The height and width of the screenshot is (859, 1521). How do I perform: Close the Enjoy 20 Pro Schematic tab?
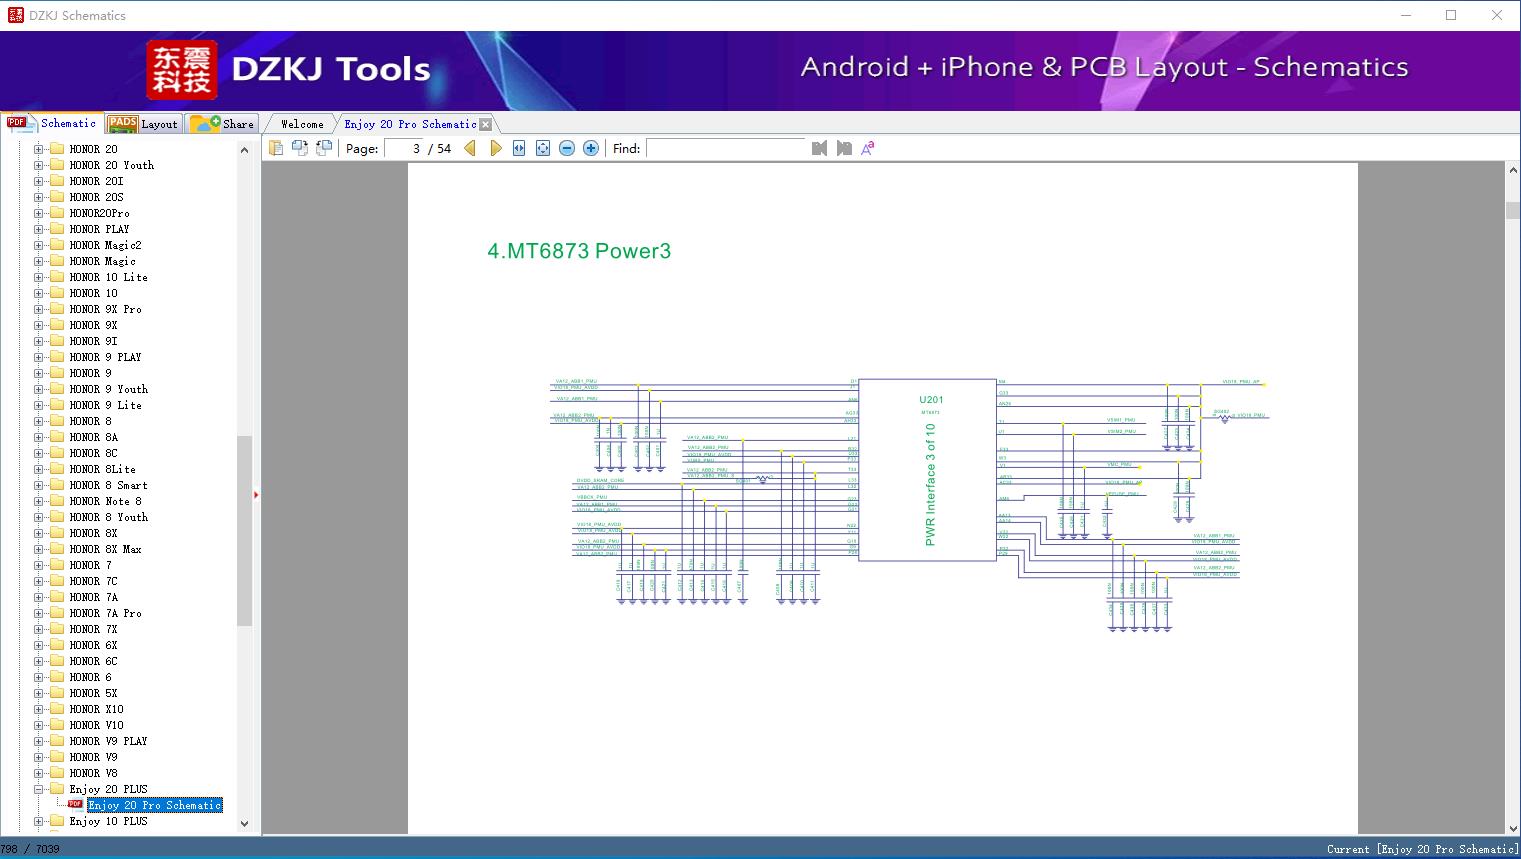click(486, 125)
